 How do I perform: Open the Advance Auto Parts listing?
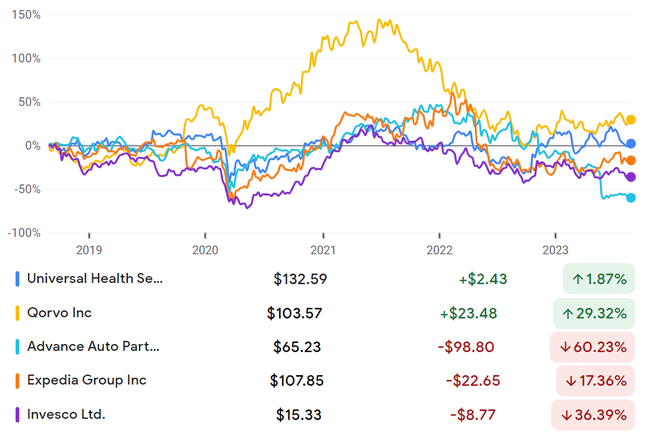click(x=96, y=347)
